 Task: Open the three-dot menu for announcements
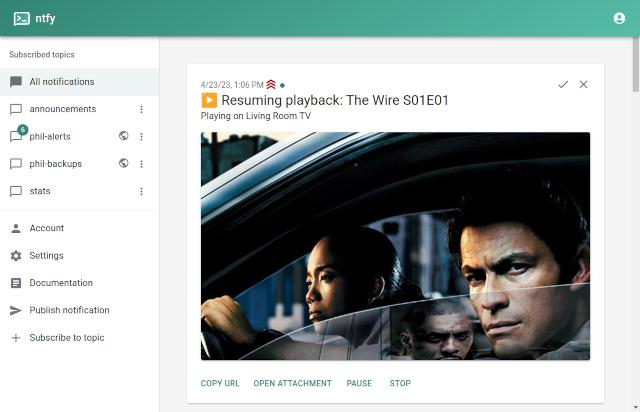(141, 109)
